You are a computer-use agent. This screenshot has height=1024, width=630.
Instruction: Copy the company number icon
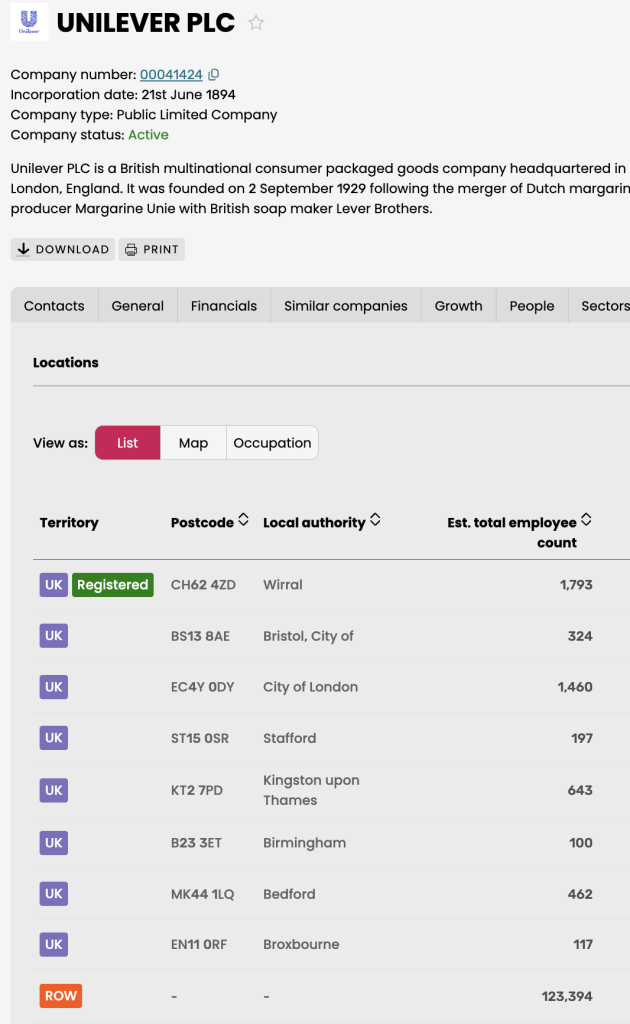214,75
